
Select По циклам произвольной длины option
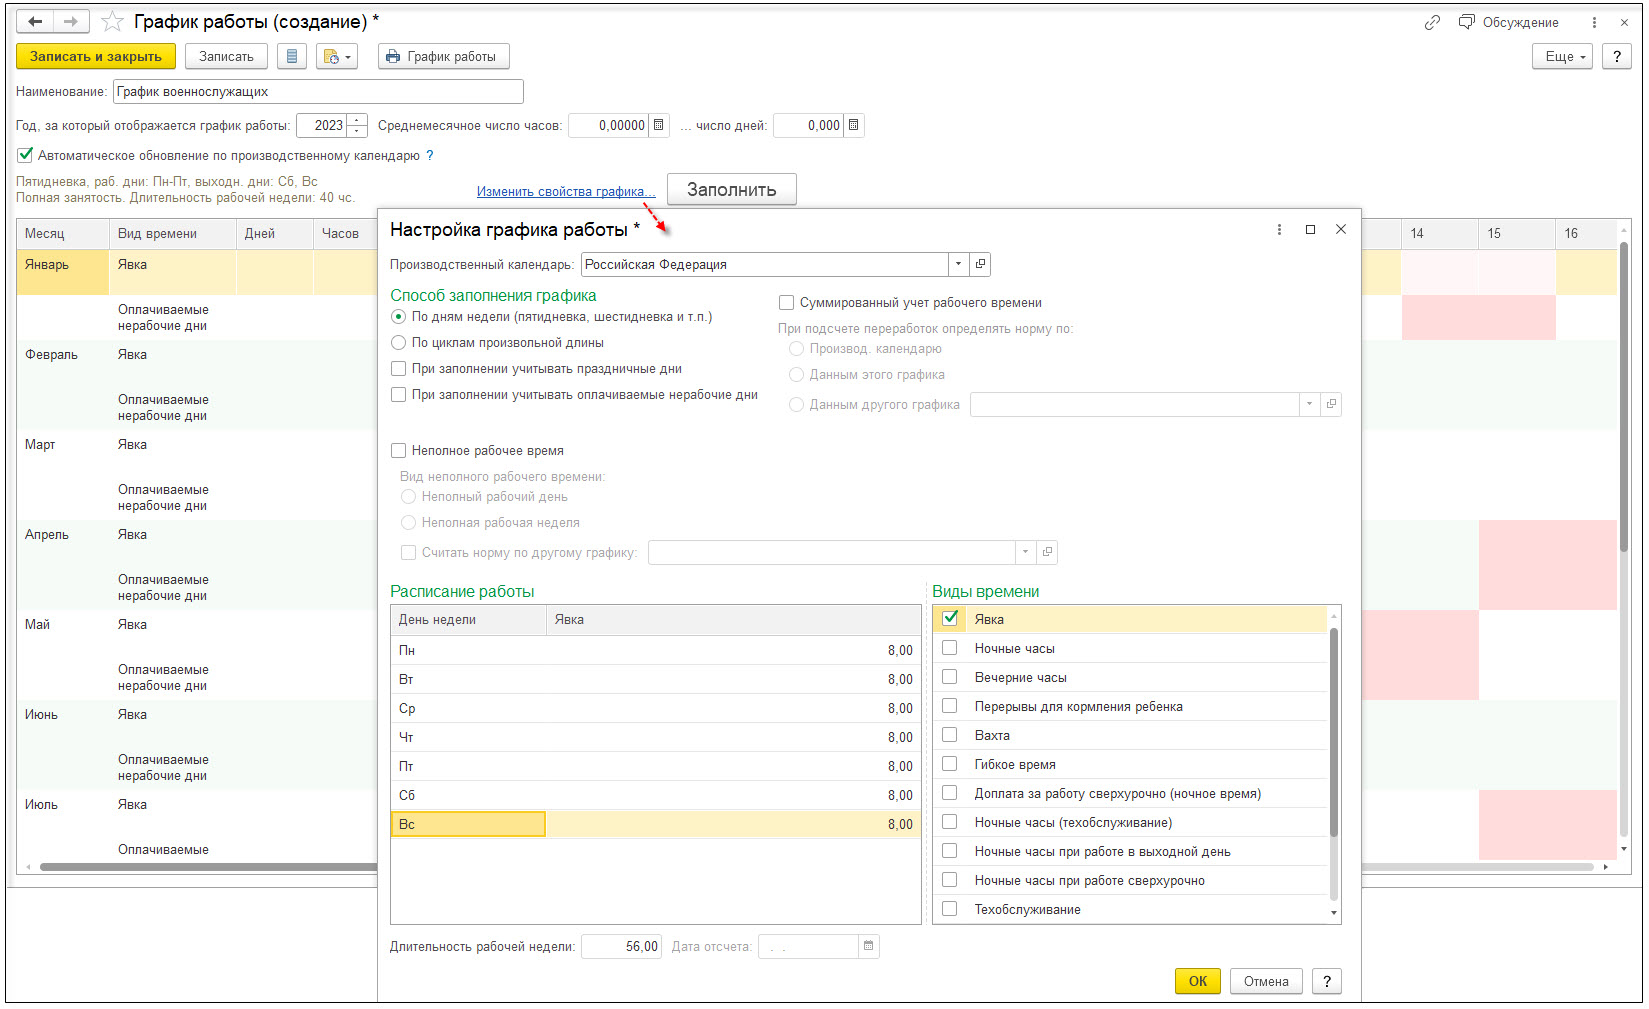398,343
